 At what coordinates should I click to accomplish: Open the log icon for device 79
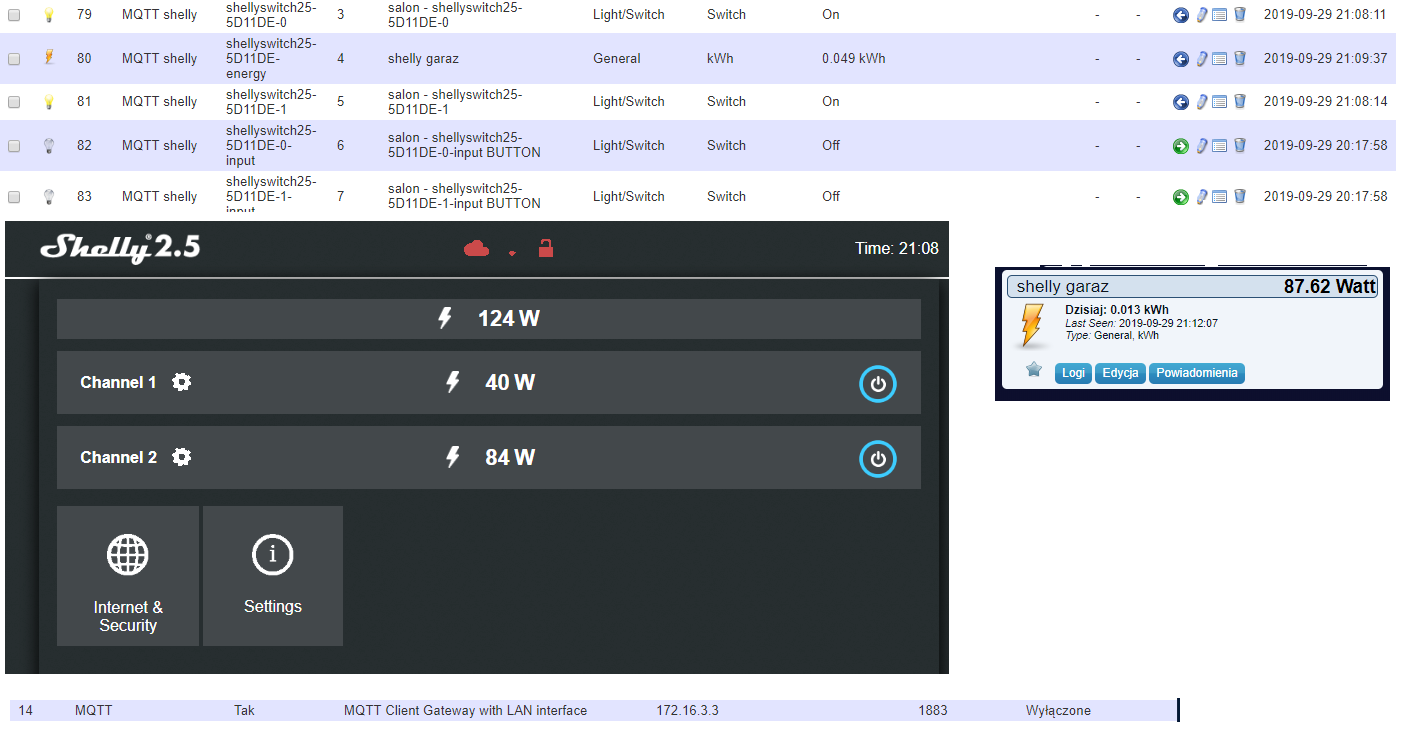1219,15
